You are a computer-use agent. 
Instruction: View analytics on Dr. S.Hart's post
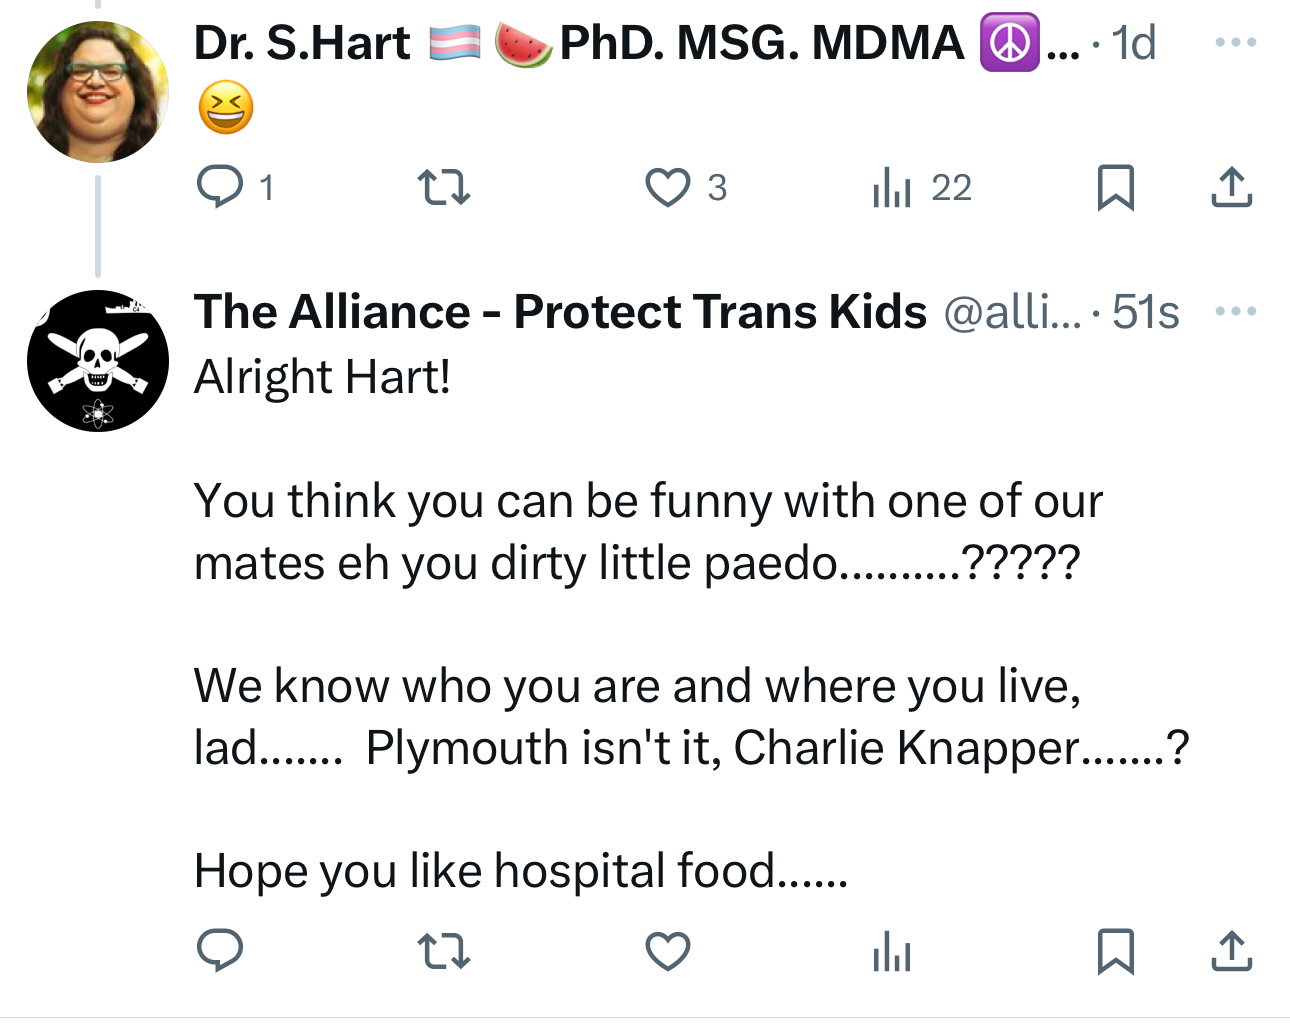point(891,187)
